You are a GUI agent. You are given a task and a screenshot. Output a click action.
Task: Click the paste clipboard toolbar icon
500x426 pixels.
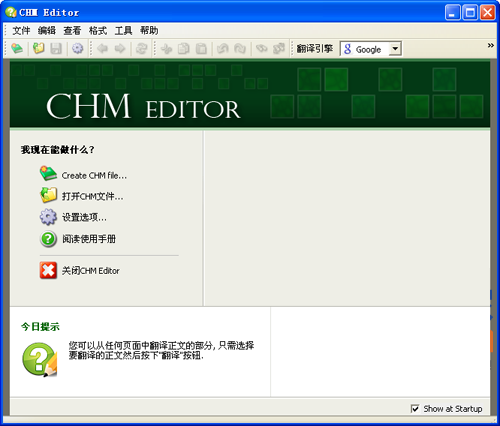[201, 49]
